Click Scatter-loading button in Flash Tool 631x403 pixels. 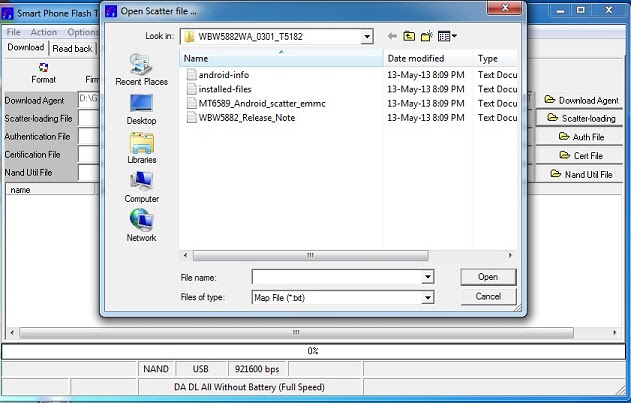pos(581,118)
